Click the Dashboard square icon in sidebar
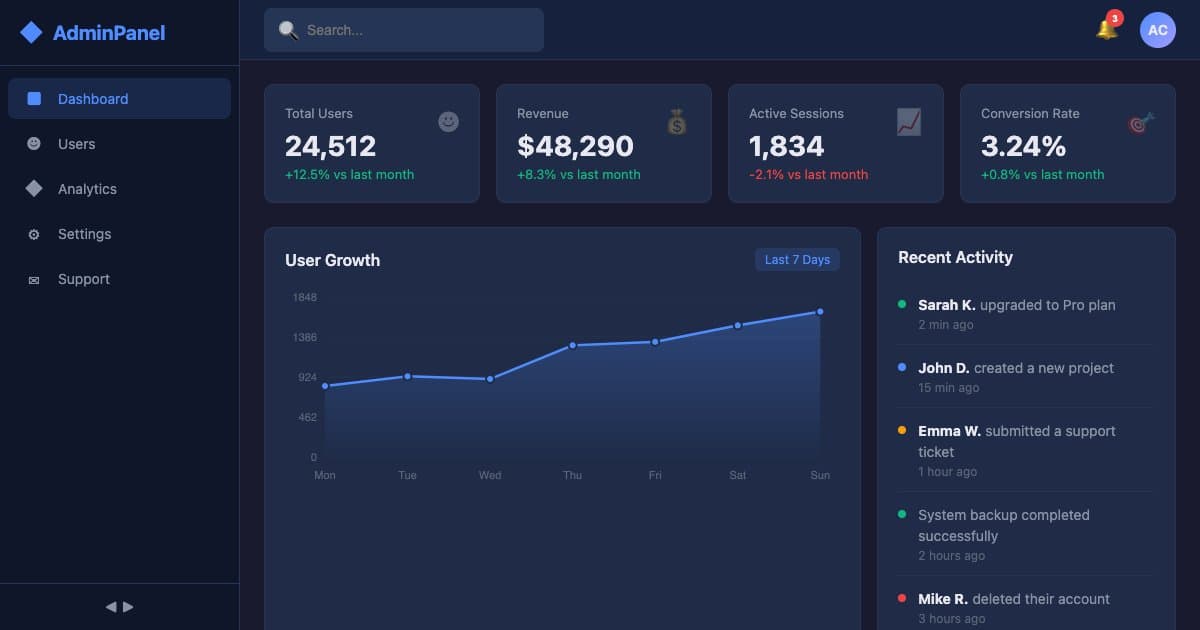Image resolution: width=1200 pixels, height=630 pixels. pos(34,99)
